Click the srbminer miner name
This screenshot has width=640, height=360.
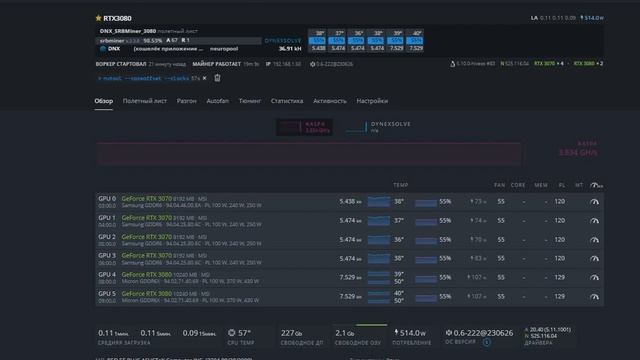[x=112, y=41]
